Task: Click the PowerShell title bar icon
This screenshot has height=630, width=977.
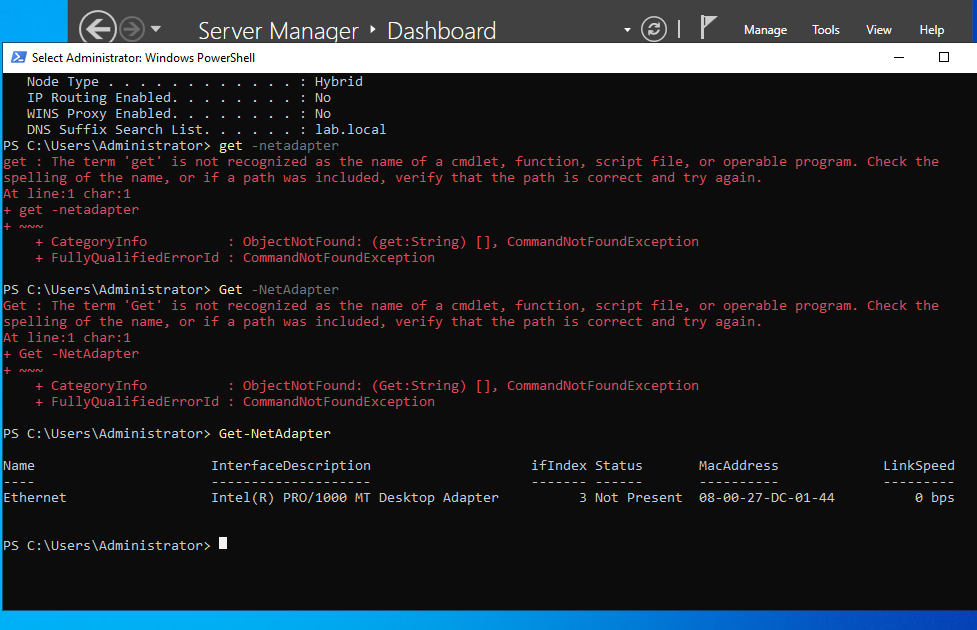Action: coord(19,57)
